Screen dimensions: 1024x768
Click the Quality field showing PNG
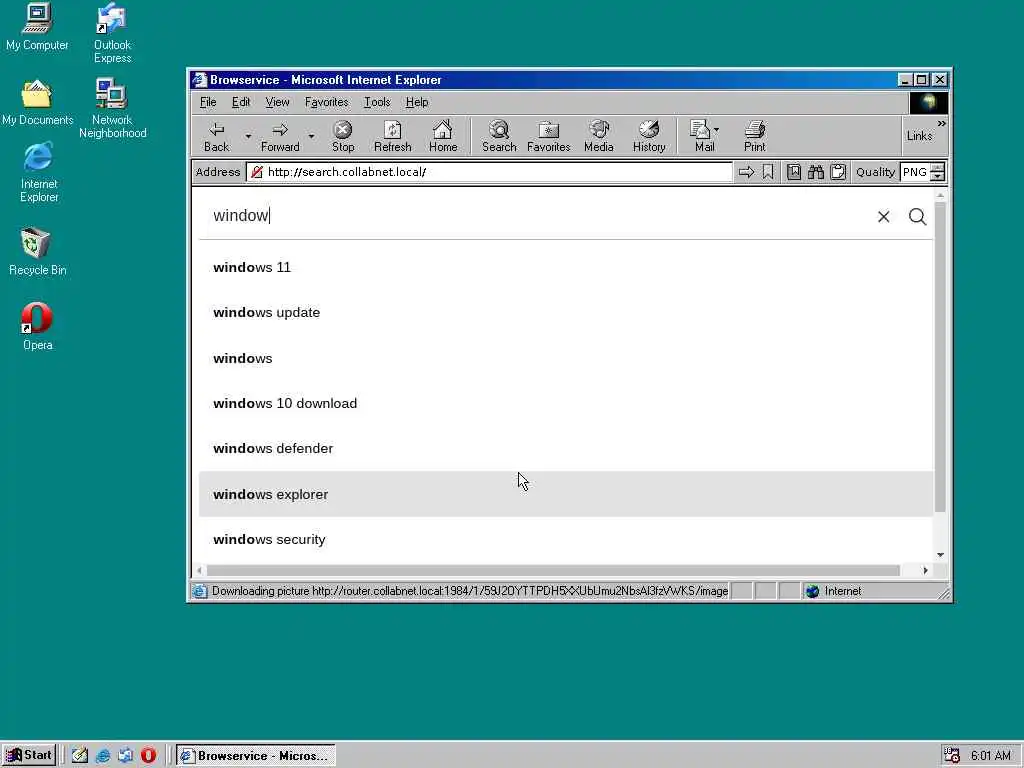(x=915, y=172)
